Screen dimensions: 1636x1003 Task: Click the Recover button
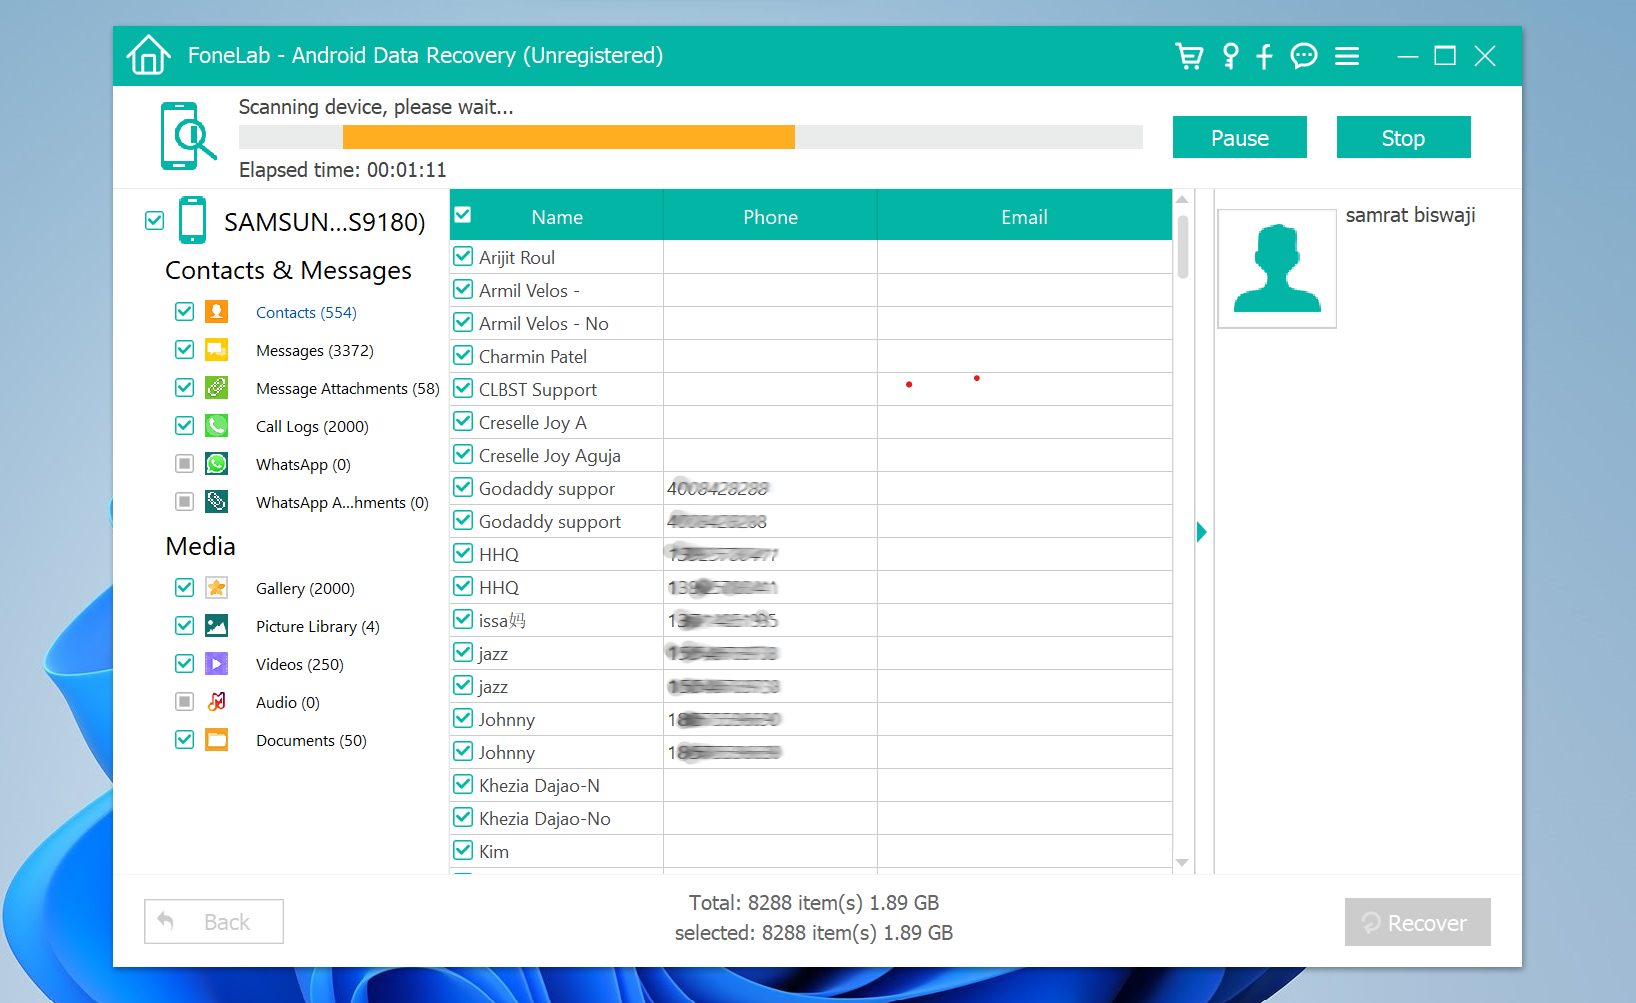pos(1417,922)
